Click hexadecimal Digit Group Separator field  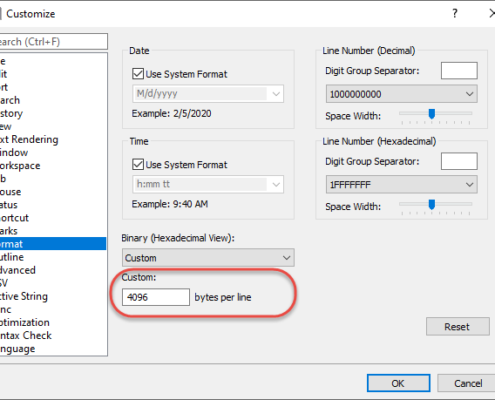click(459, 161)
